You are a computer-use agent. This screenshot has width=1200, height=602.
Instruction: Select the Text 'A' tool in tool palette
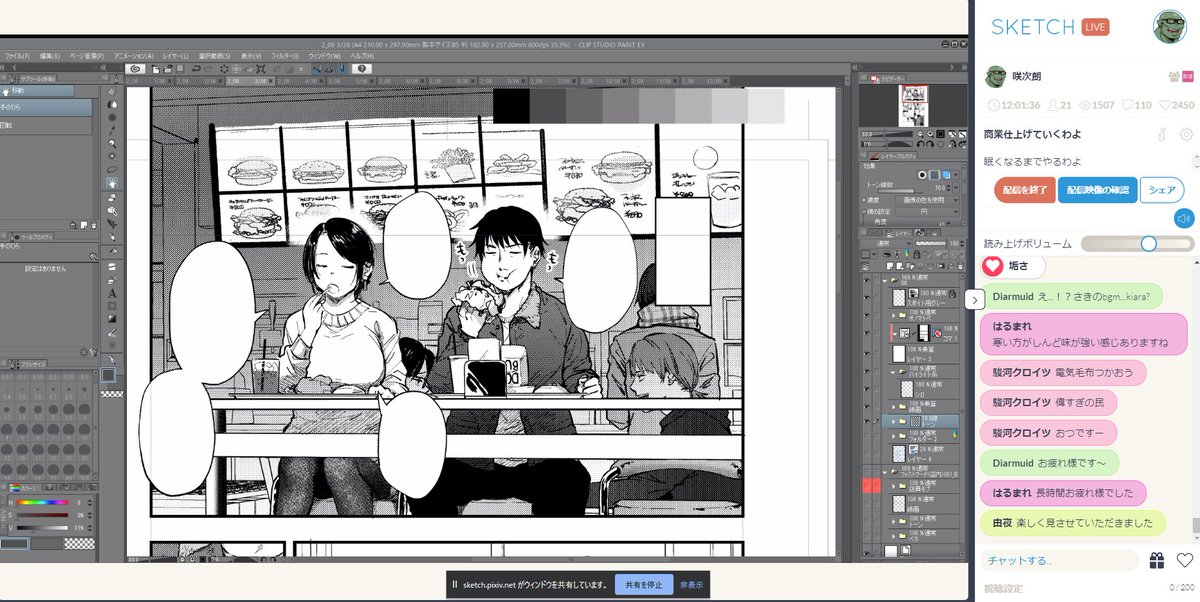(x=112, y=293)
